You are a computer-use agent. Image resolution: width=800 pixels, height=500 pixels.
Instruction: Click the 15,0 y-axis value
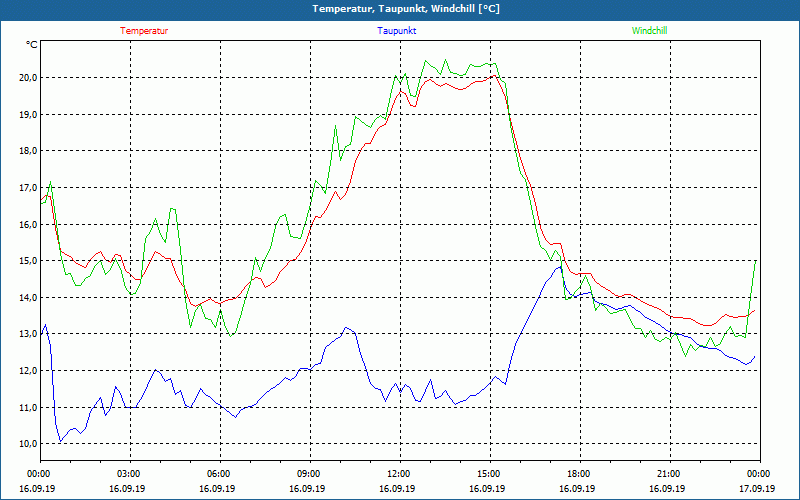coord(29,261)
